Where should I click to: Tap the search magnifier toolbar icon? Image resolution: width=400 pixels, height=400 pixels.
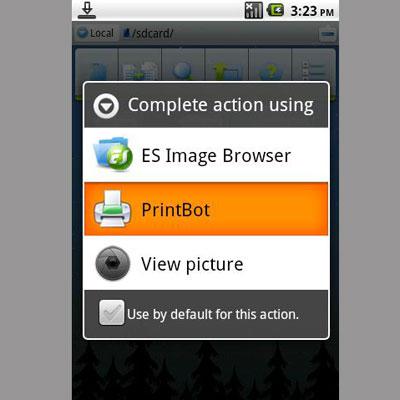point(183,69)
